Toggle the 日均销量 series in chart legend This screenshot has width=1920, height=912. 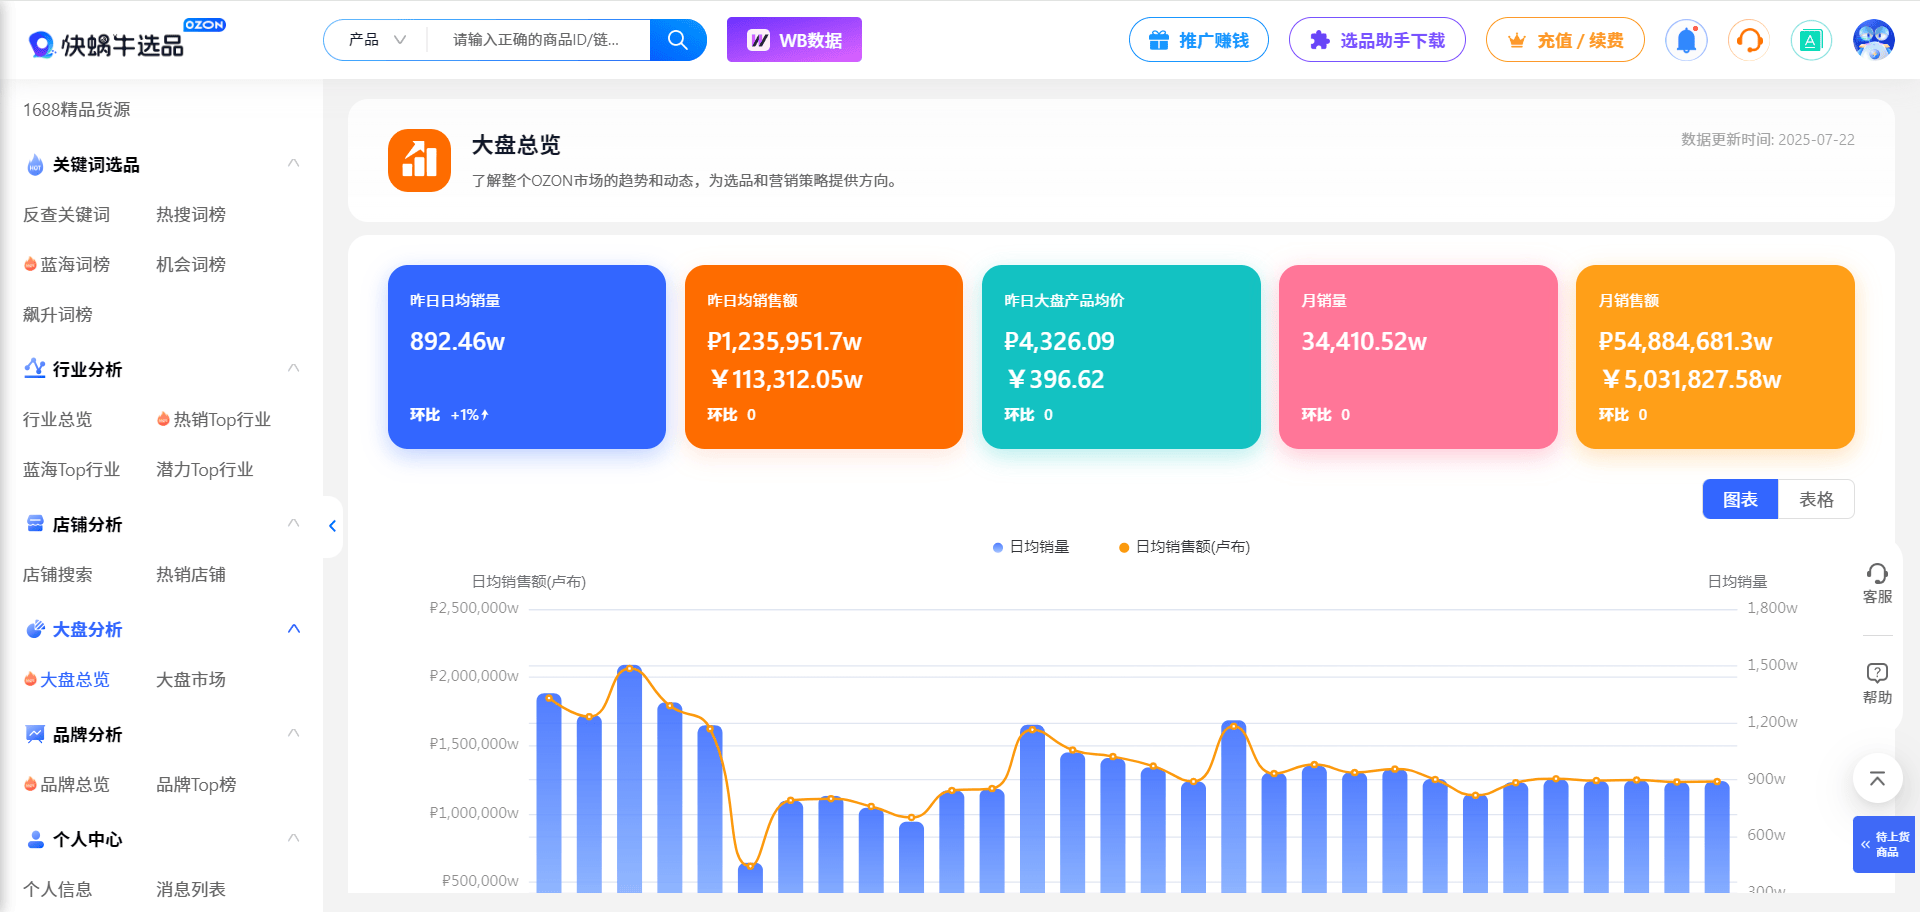1030,547
